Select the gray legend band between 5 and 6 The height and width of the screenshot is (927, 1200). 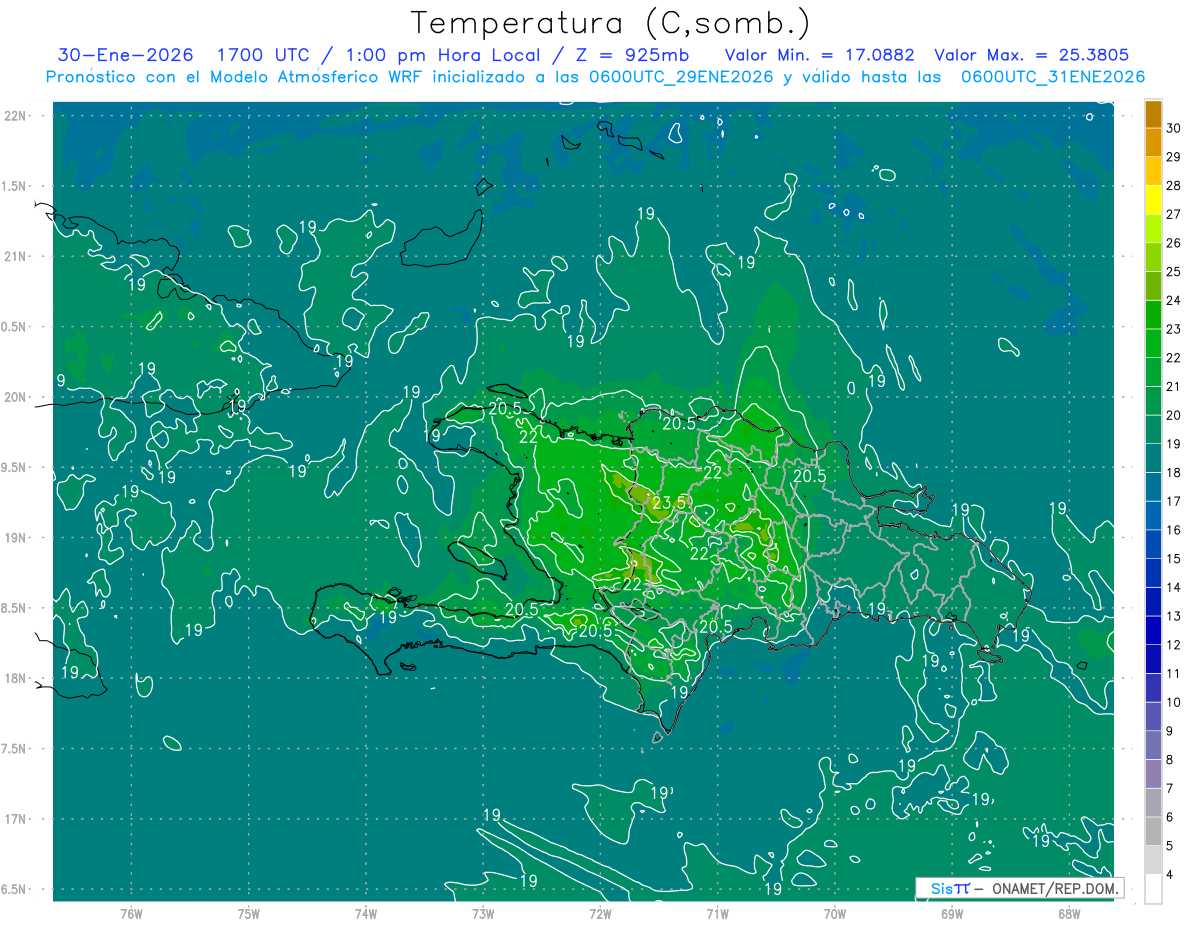point(1153,831)
